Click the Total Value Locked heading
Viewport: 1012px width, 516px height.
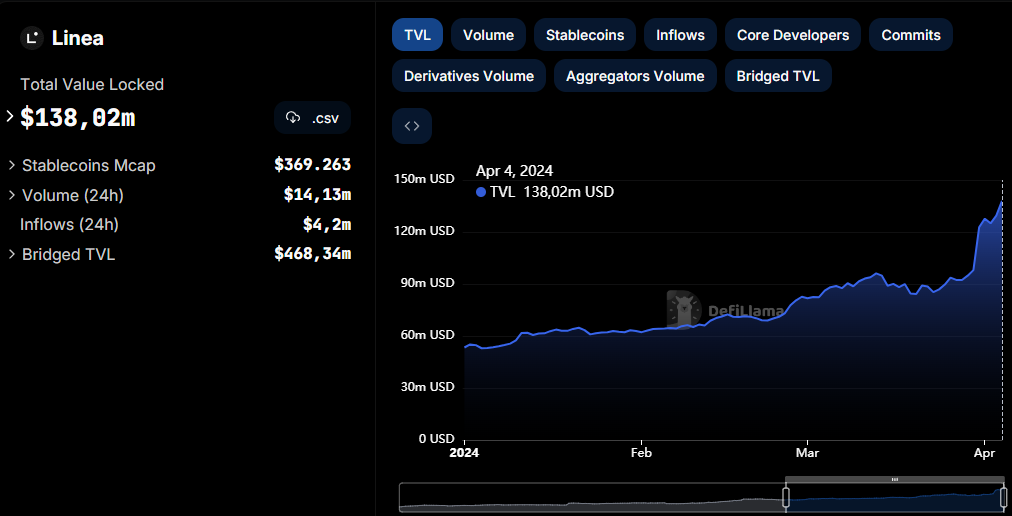click(92, 85)
